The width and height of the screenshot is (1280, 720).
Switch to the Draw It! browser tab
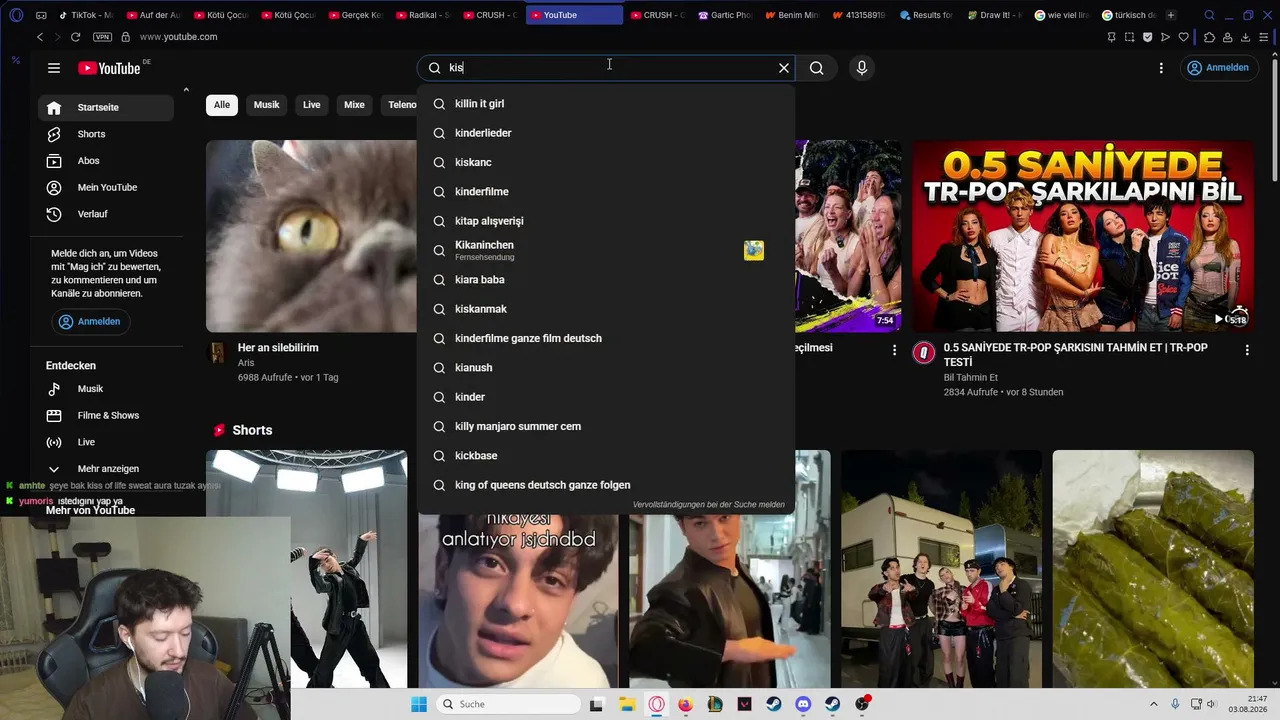click(x=994, y=15)
